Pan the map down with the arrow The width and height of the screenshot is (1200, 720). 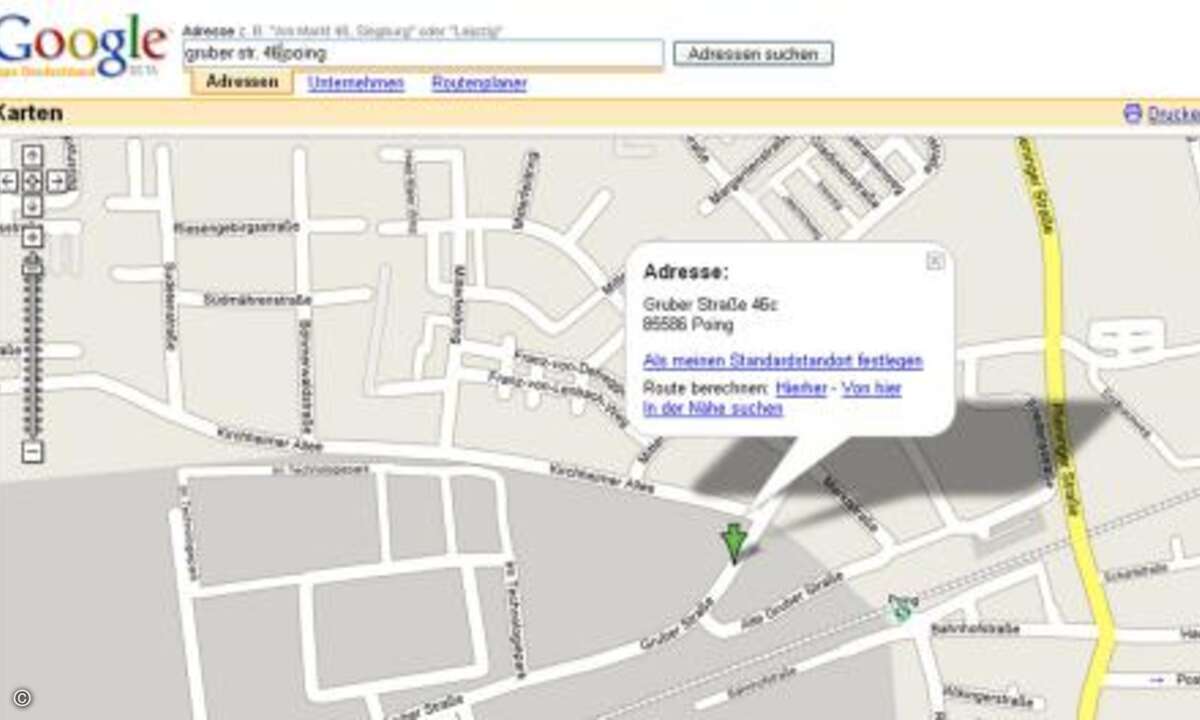32,206
